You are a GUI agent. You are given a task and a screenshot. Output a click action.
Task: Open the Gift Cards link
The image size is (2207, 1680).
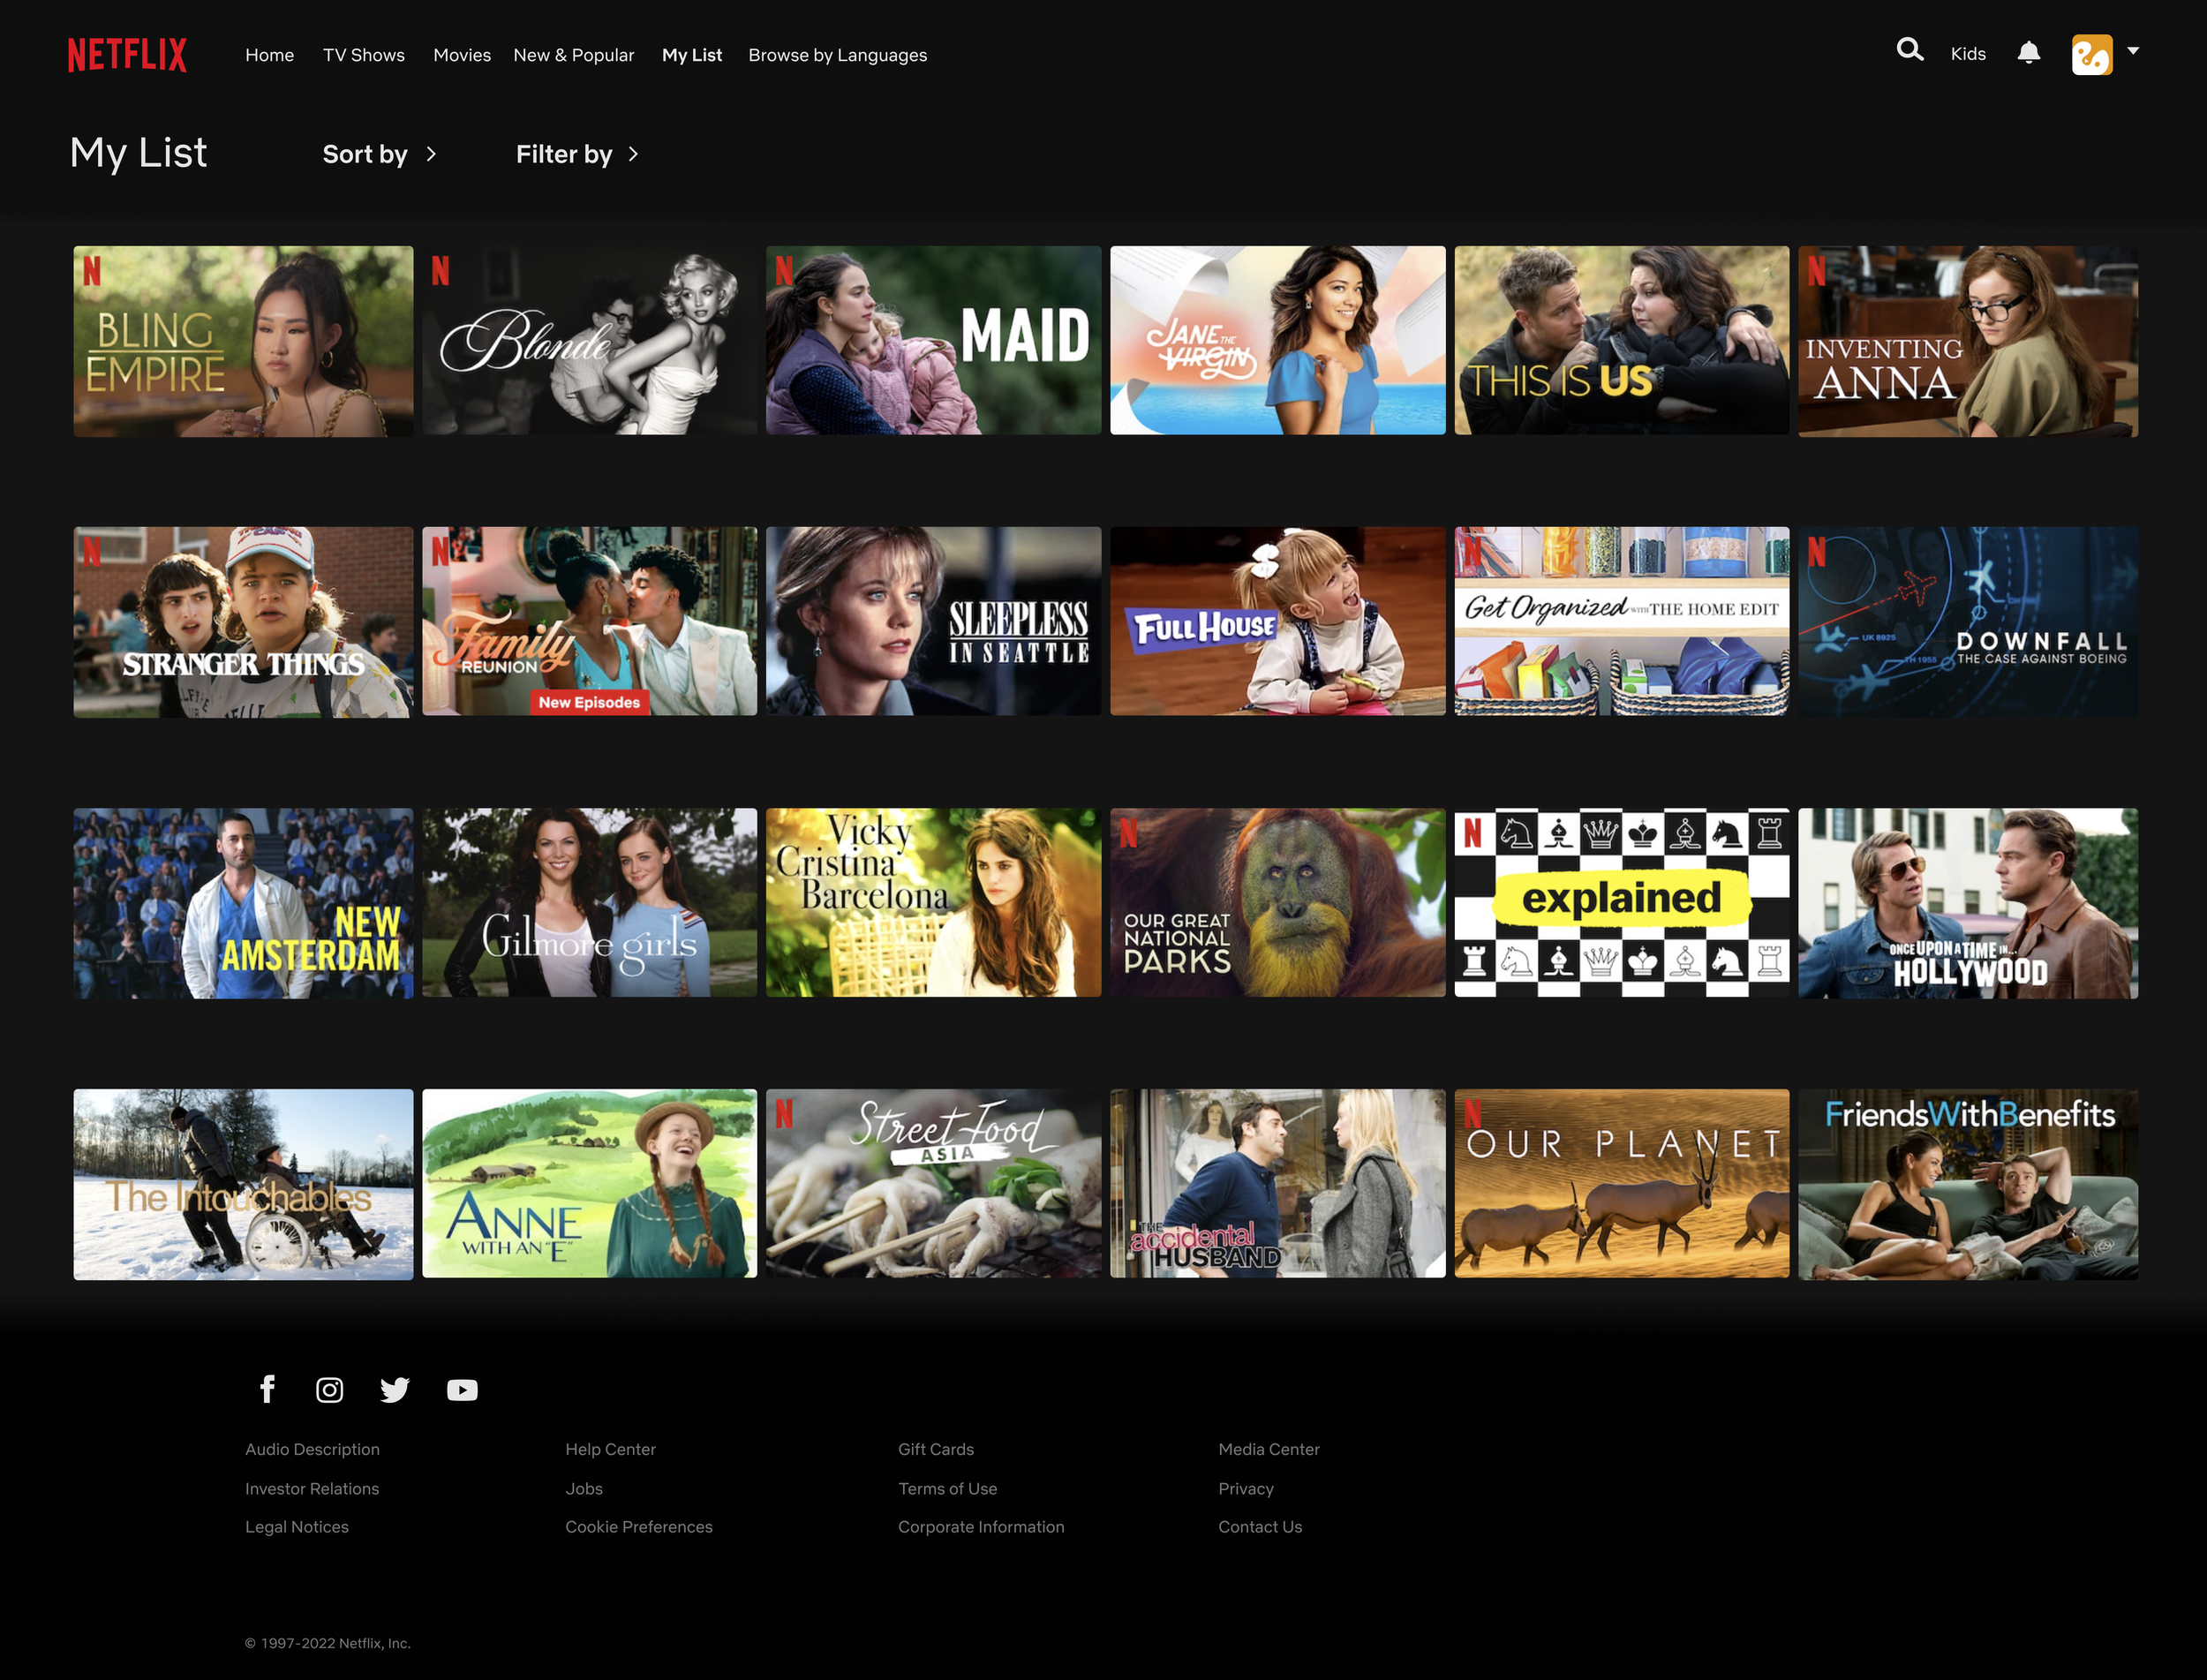pos(936,1449)
